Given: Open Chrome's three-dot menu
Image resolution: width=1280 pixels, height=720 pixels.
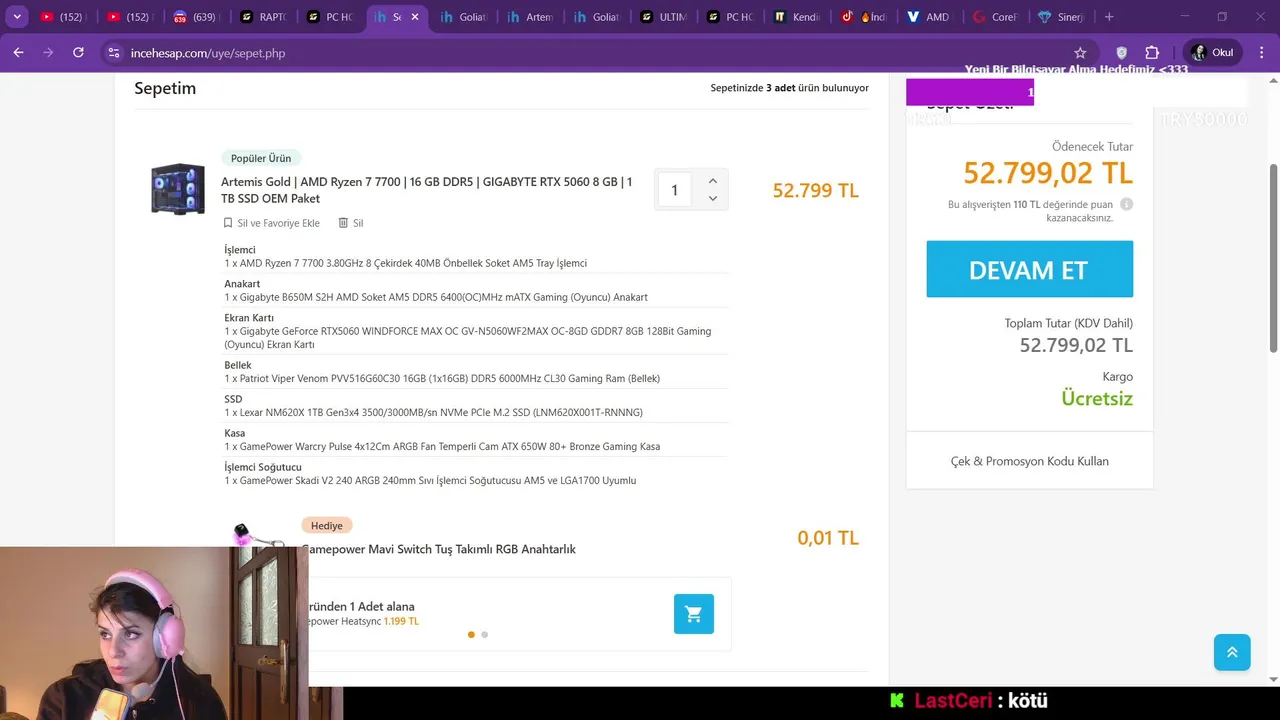Looking at the screenshot, I should 1260,52.
